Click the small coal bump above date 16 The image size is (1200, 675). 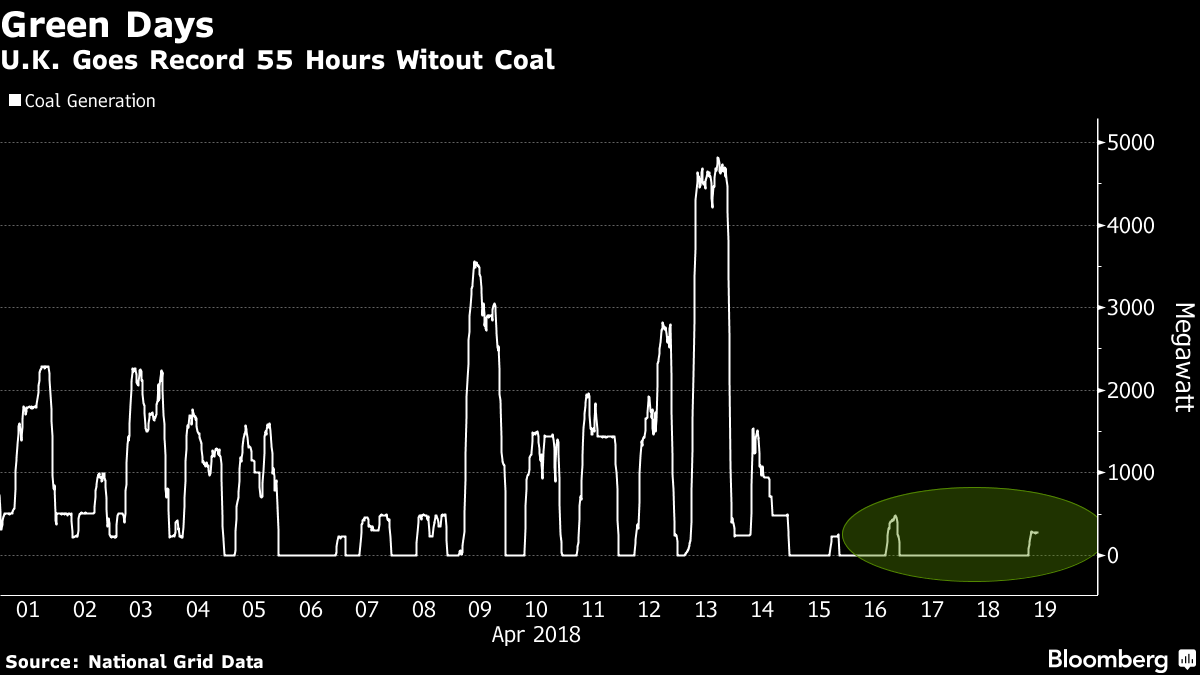pos(893,520)
